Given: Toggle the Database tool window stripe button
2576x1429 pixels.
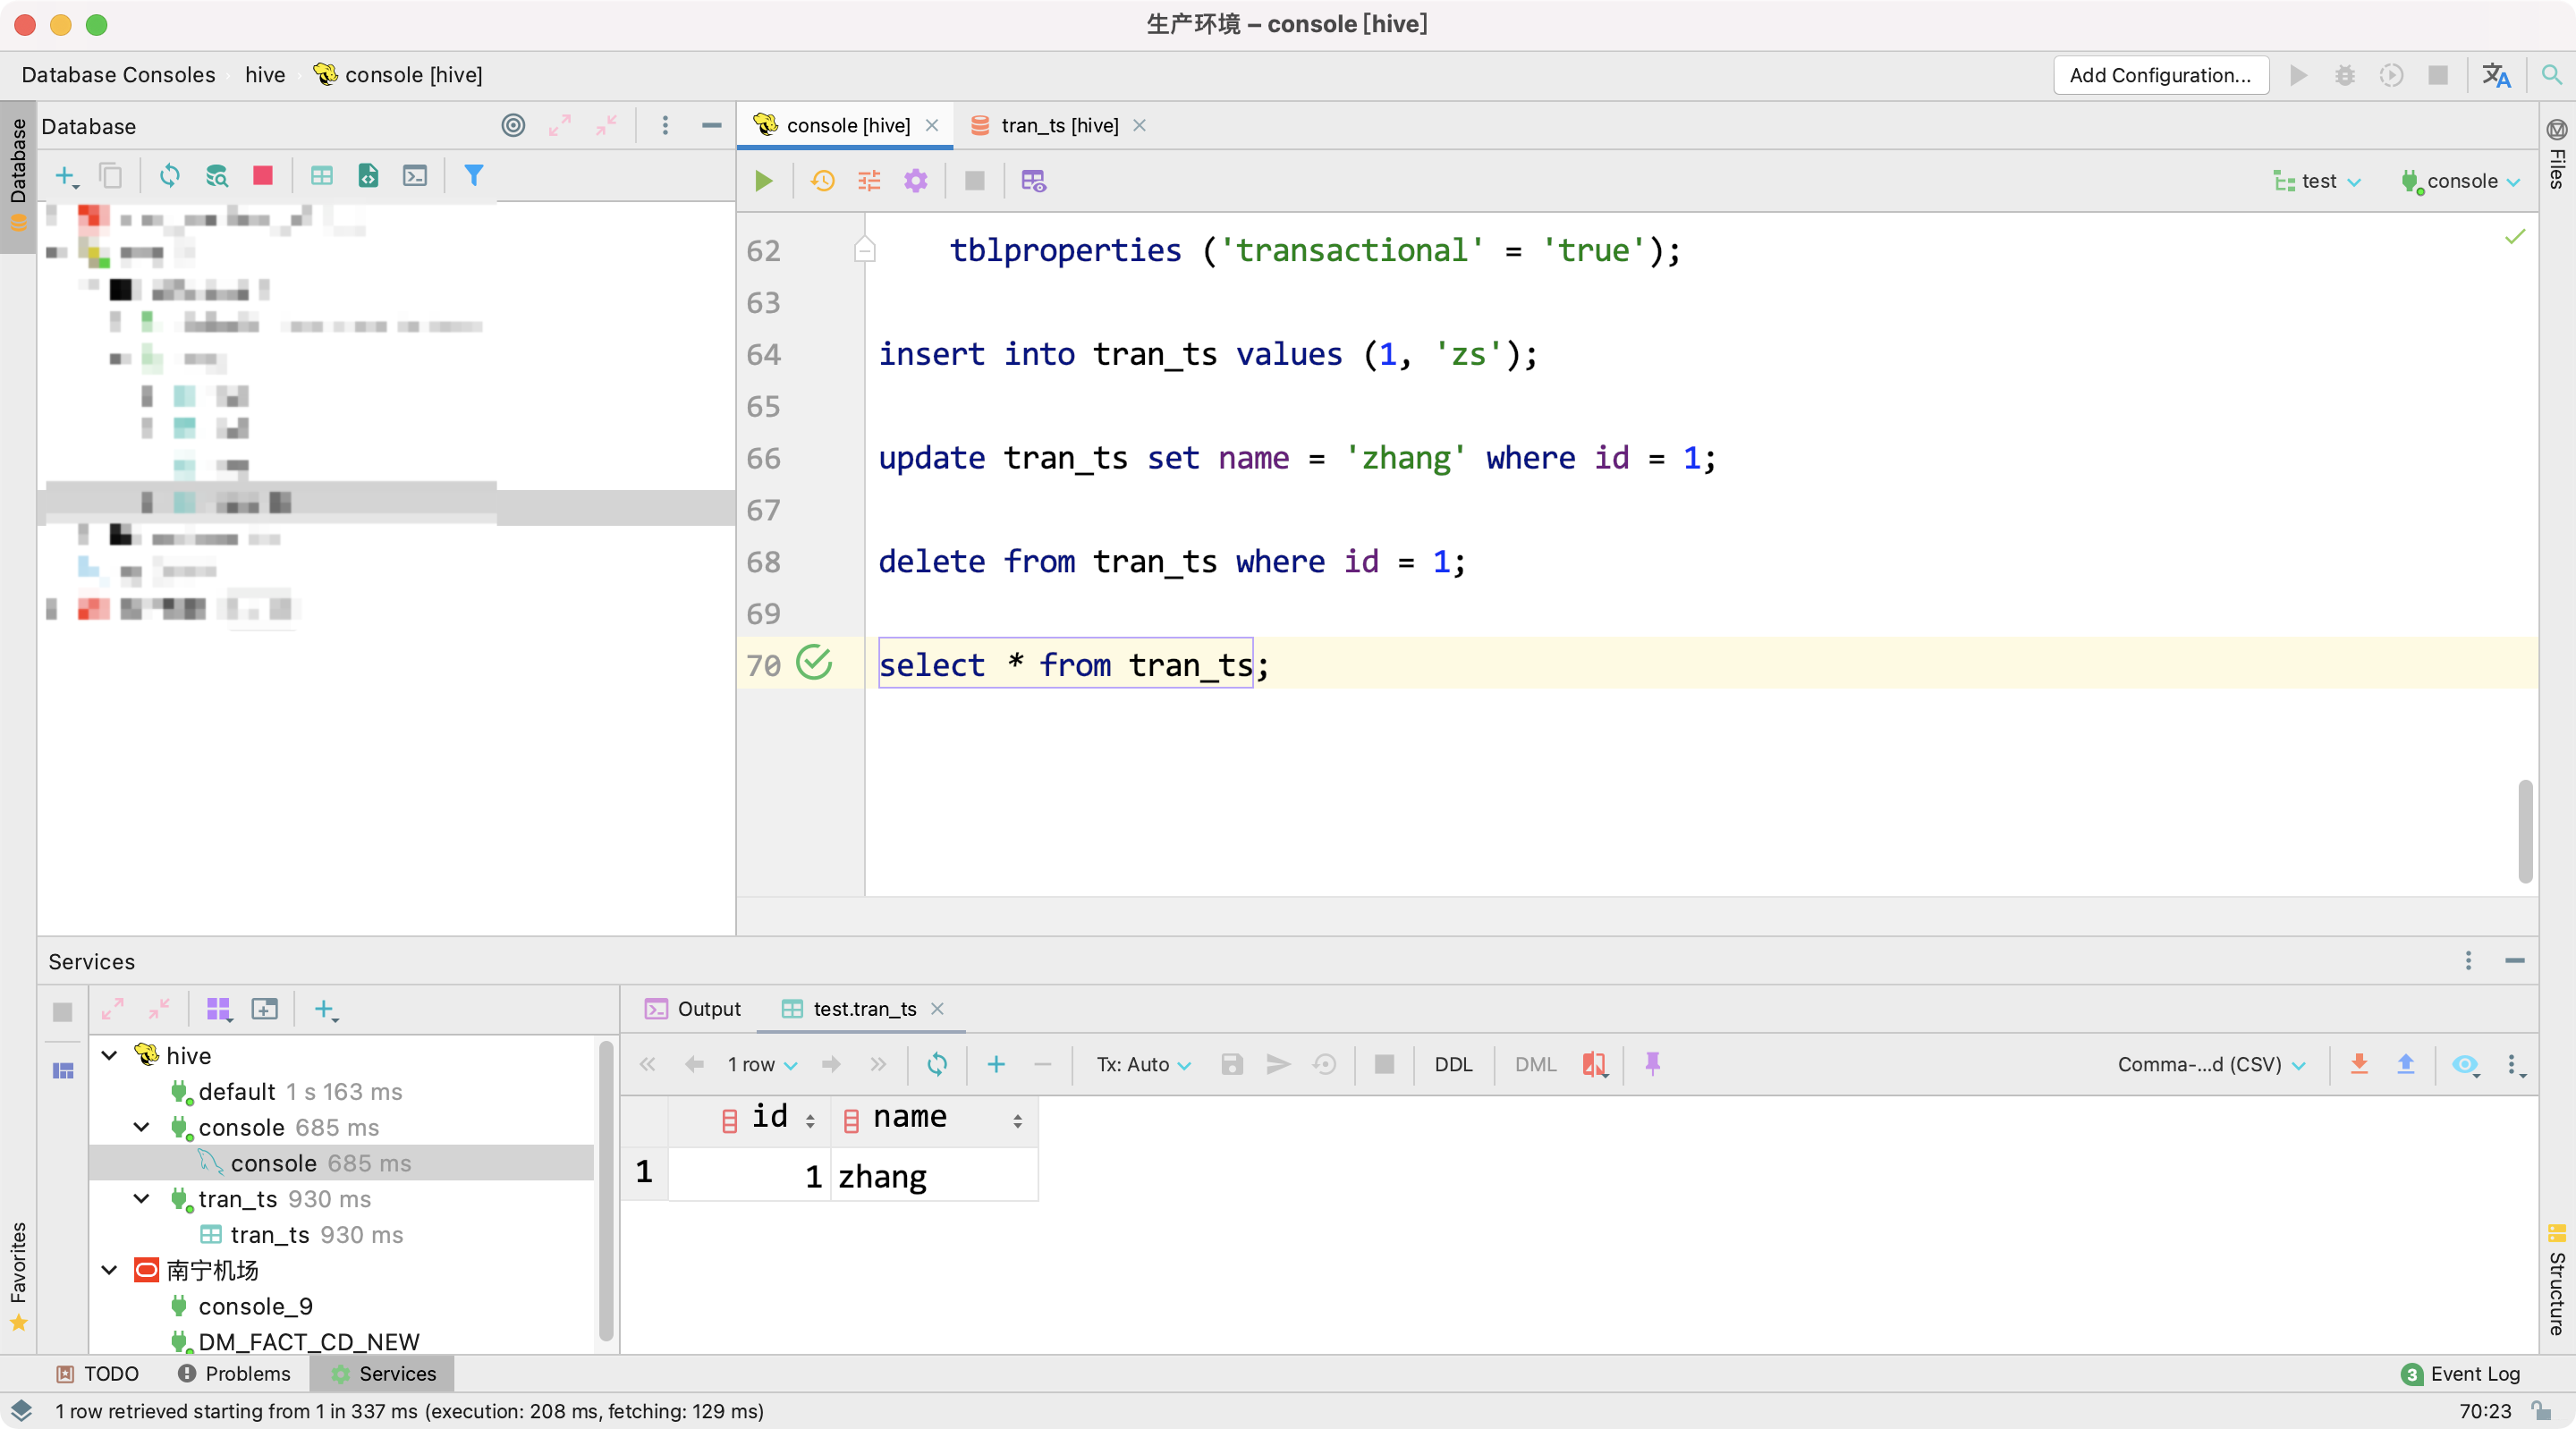Looking at the screenshot, I should point(18,176).
